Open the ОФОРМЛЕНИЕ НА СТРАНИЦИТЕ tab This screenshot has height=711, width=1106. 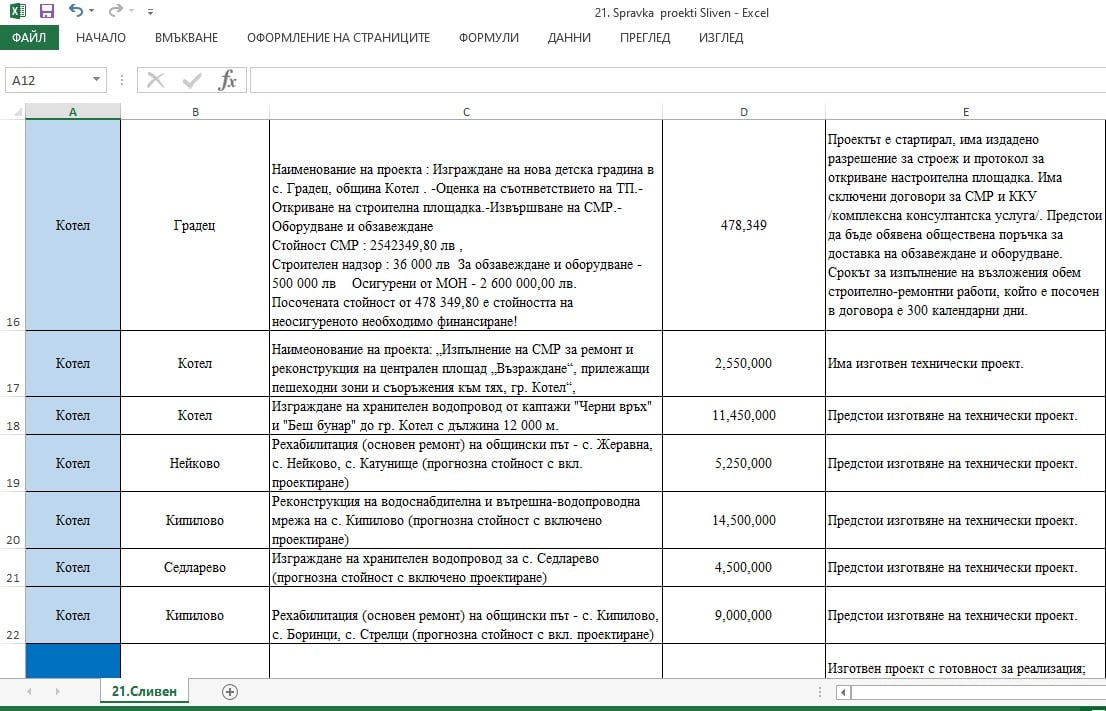click(338, 38)
